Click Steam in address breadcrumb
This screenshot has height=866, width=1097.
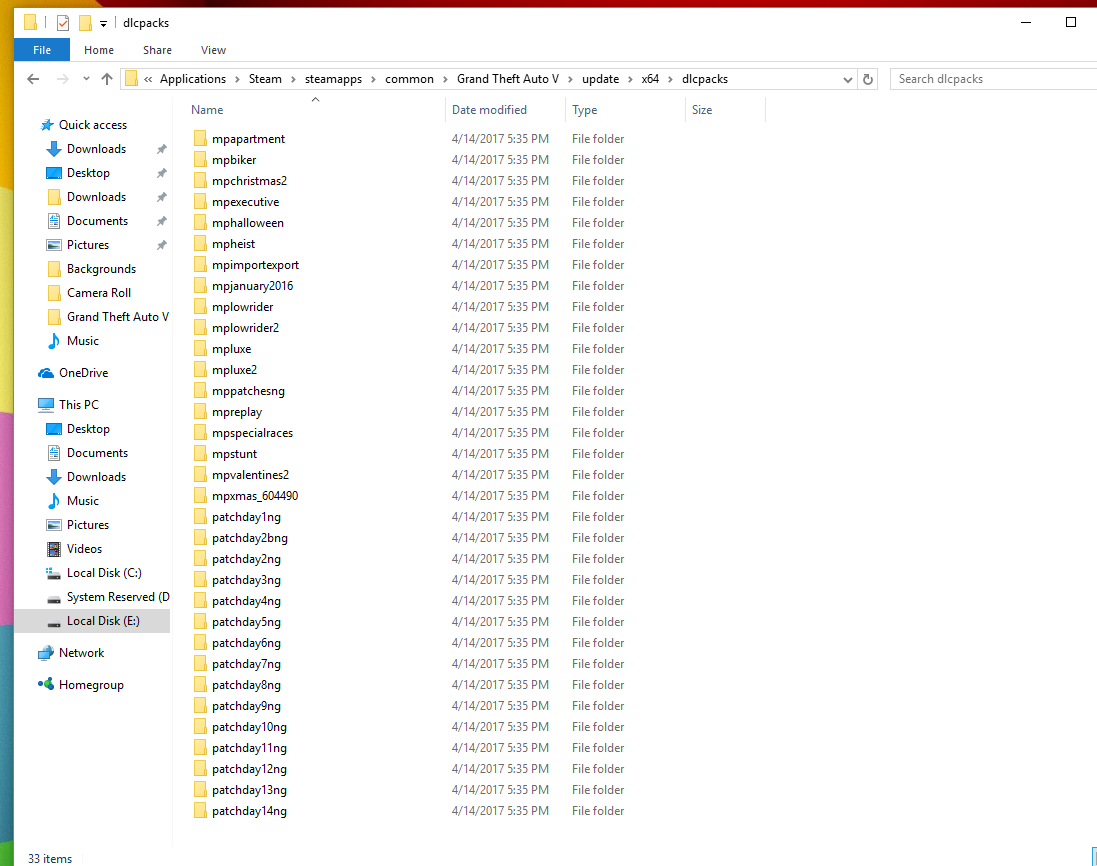tap(265, 79)
